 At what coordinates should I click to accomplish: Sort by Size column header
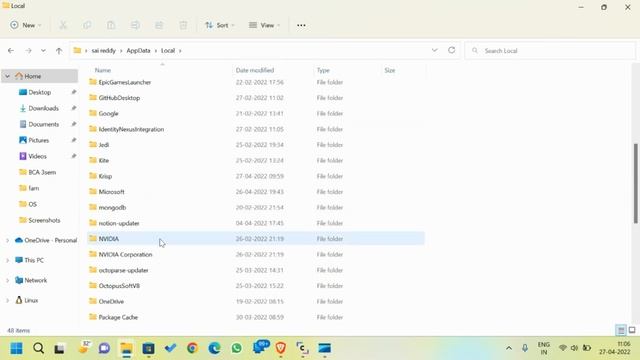pyautogui.click(x=390, y=70)
